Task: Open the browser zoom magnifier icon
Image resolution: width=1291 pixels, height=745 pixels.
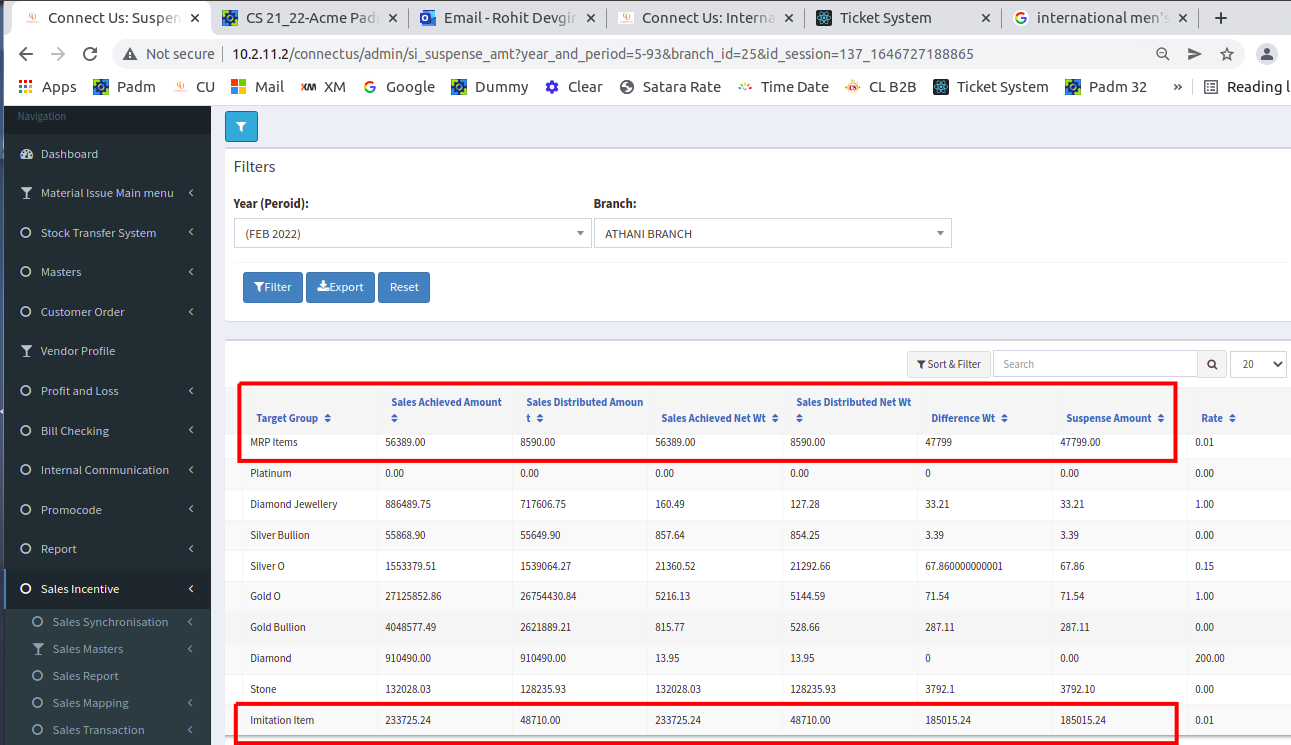Action: click(1163, 54)
